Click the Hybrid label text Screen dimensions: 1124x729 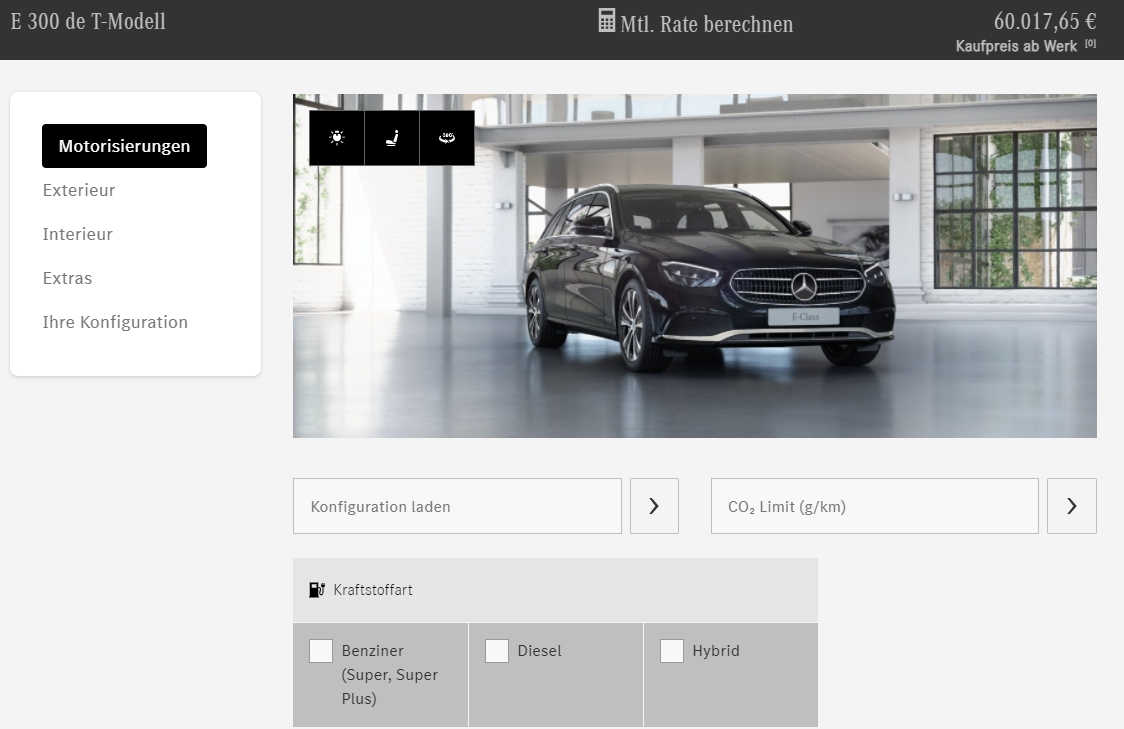tap(715, 651)
